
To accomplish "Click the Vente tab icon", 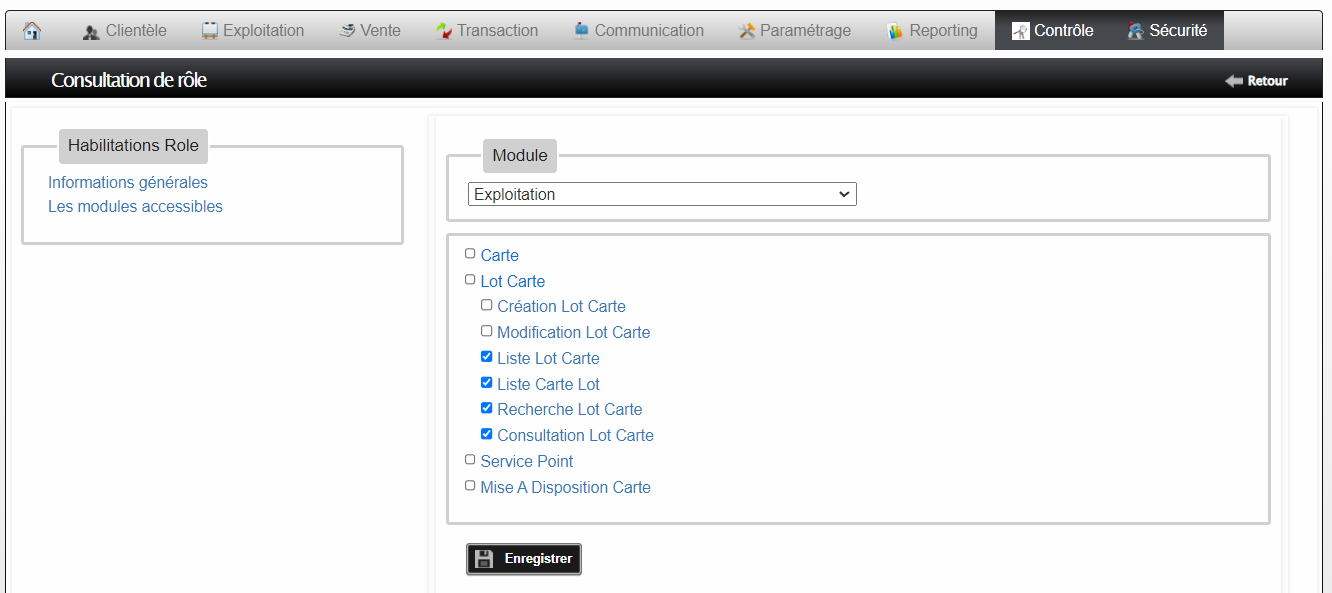I will tap(347, 31).
